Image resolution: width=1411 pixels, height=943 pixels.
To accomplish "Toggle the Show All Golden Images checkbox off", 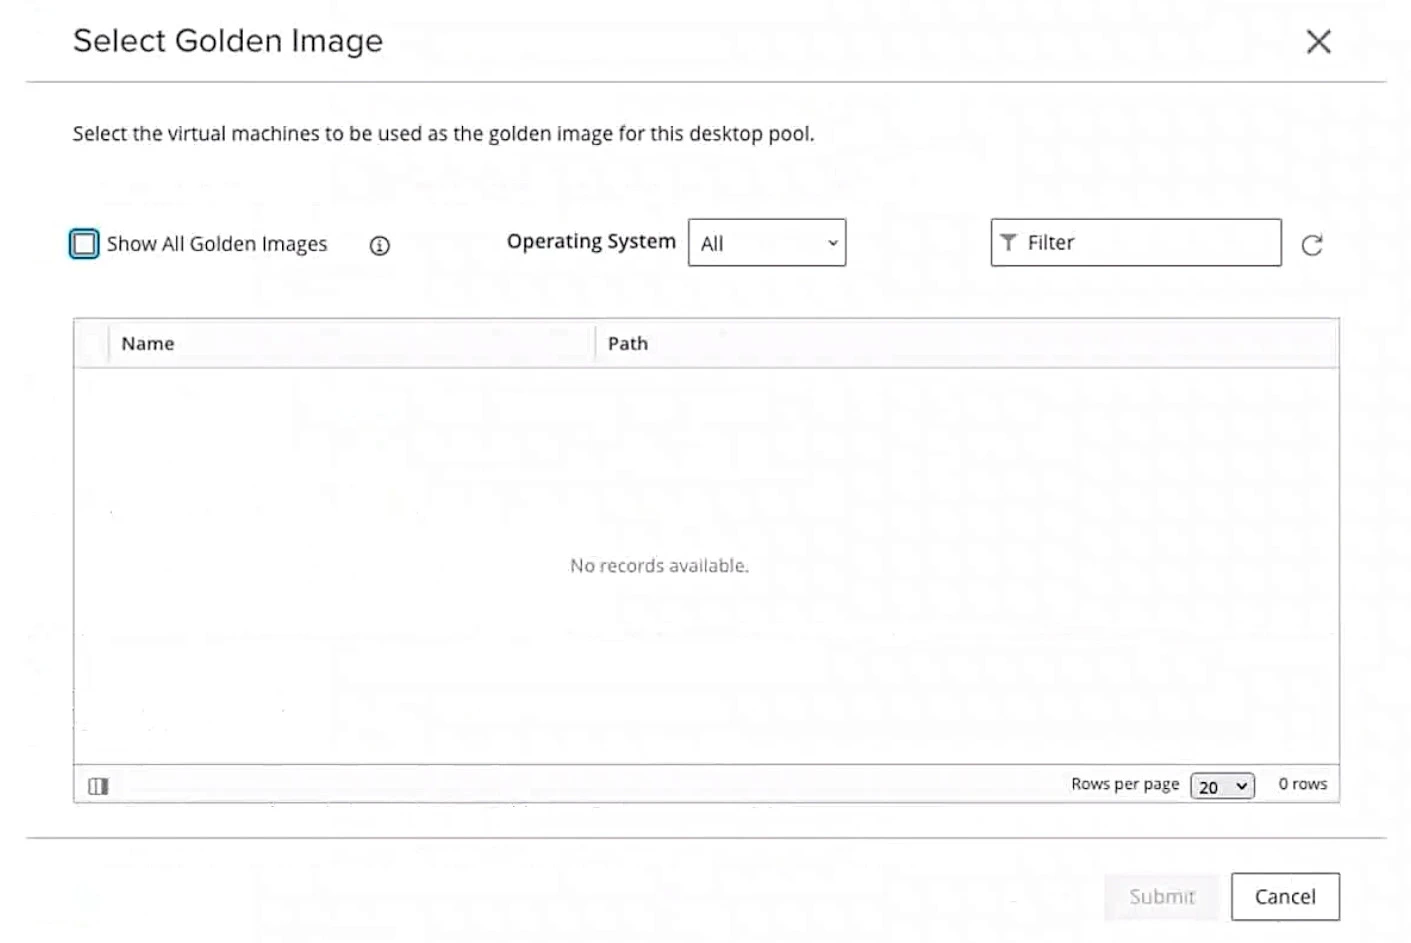I will tap(84, 243).
